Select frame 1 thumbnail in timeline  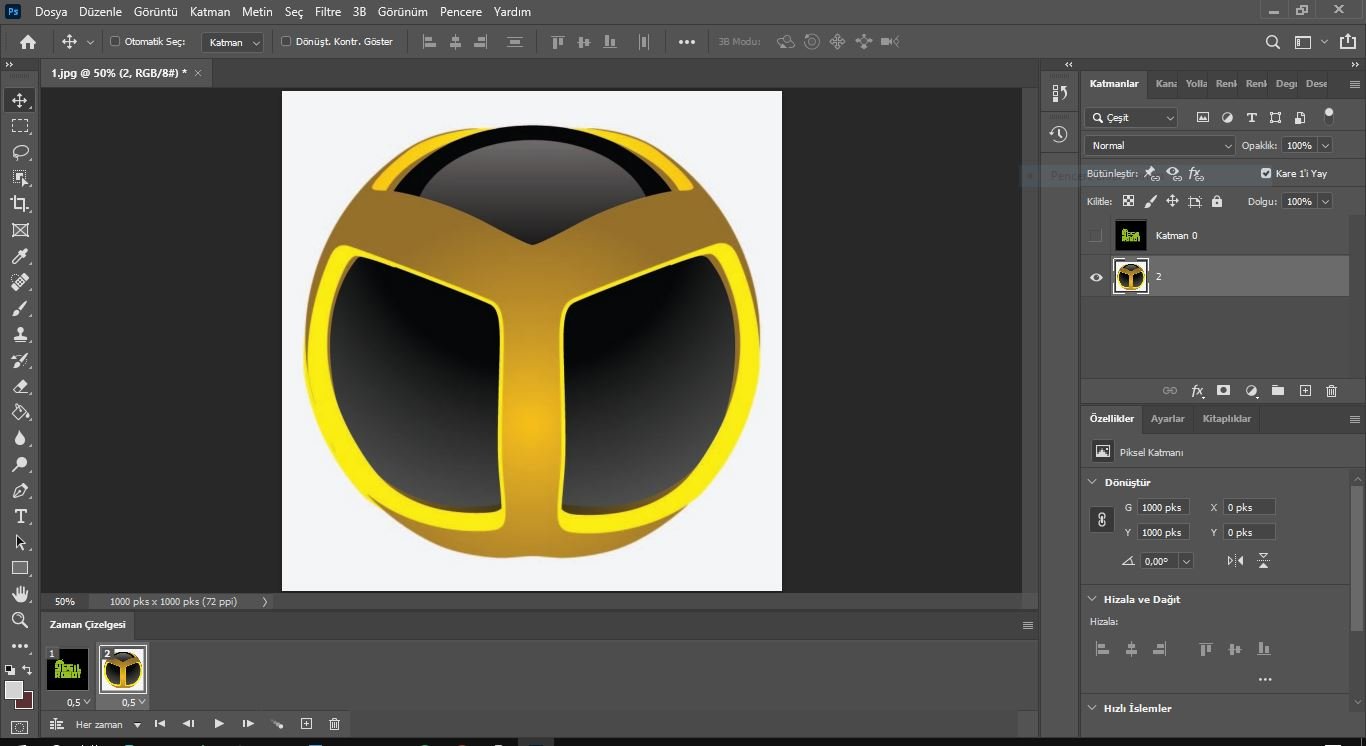[x=68, y=670]
